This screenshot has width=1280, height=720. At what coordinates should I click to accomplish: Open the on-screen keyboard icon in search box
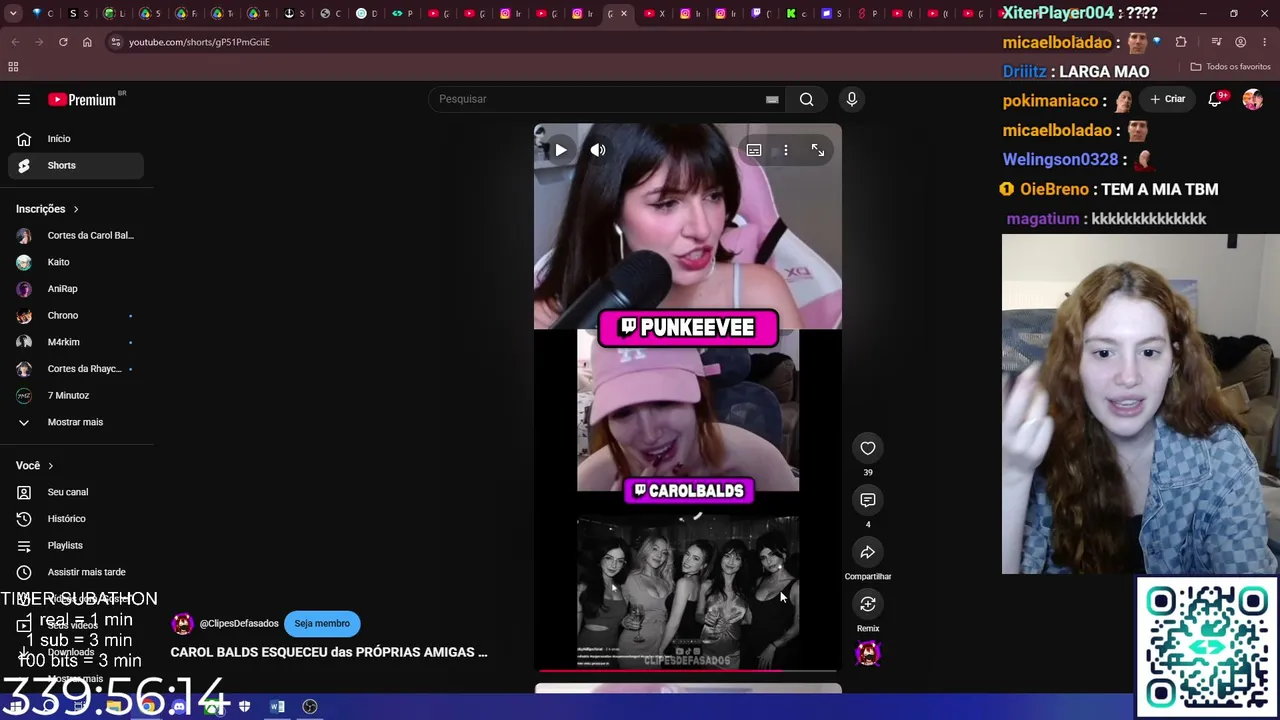point(772,99)
